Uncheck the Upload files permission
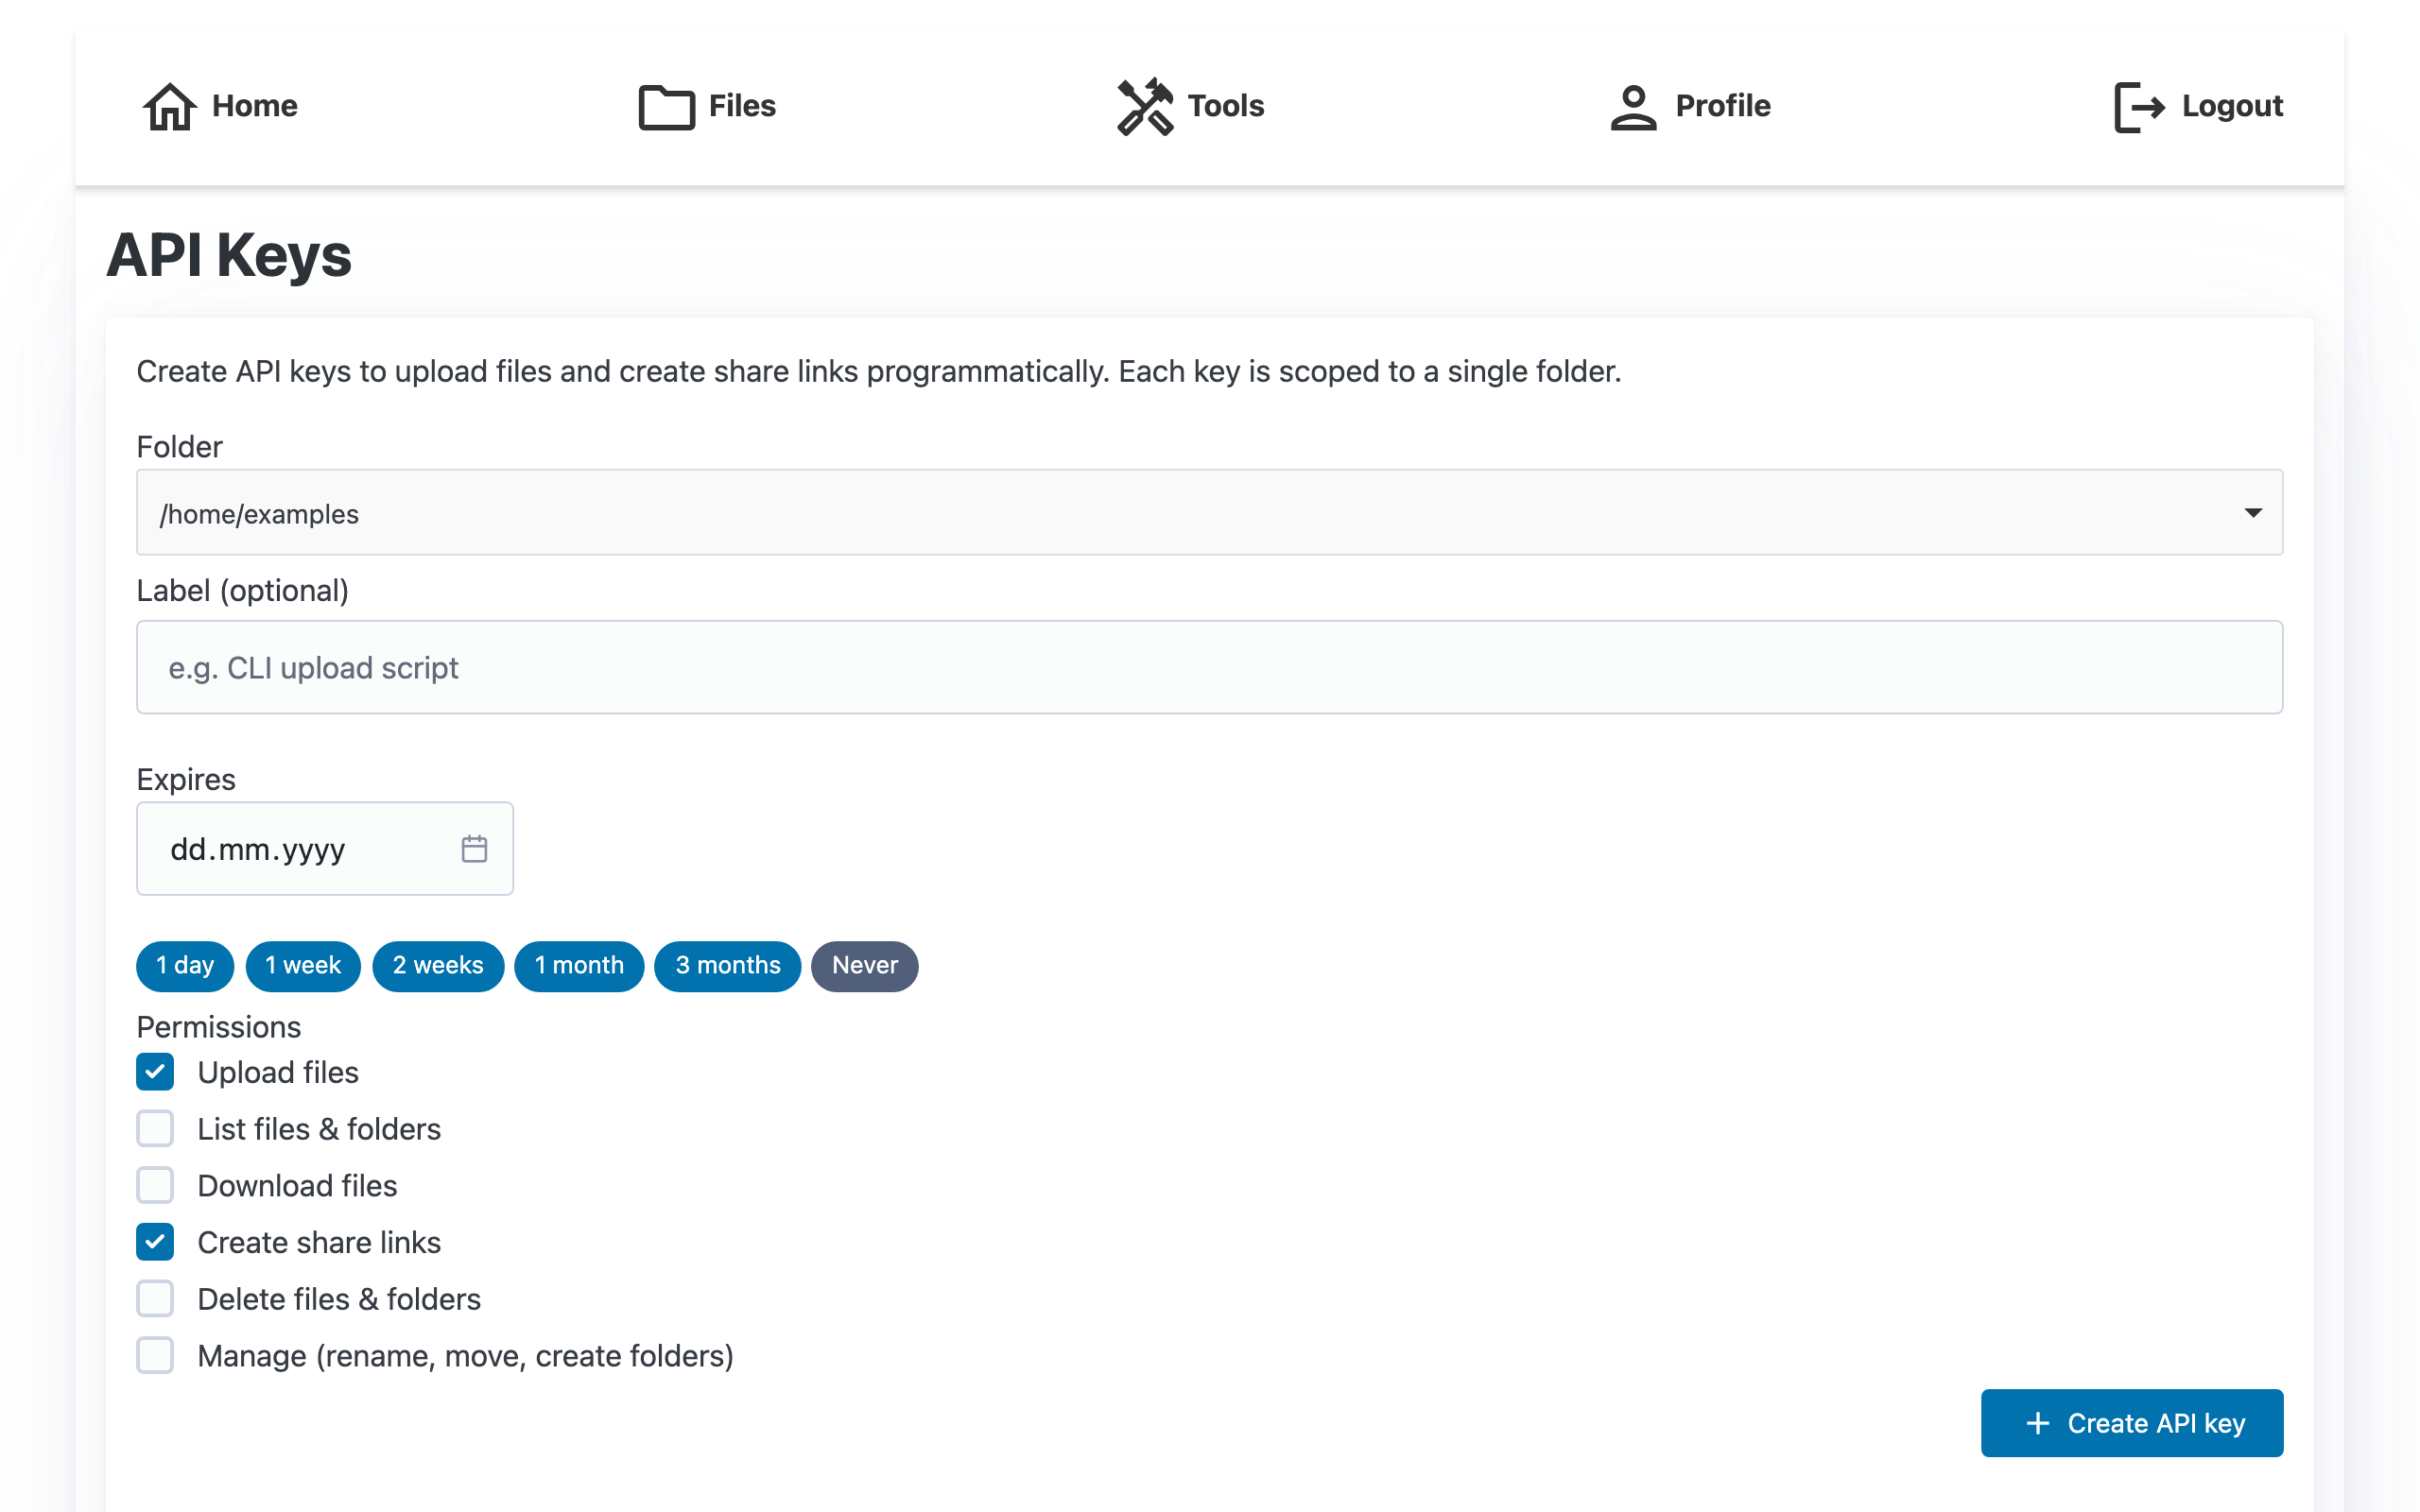 tap(155, 1071)
